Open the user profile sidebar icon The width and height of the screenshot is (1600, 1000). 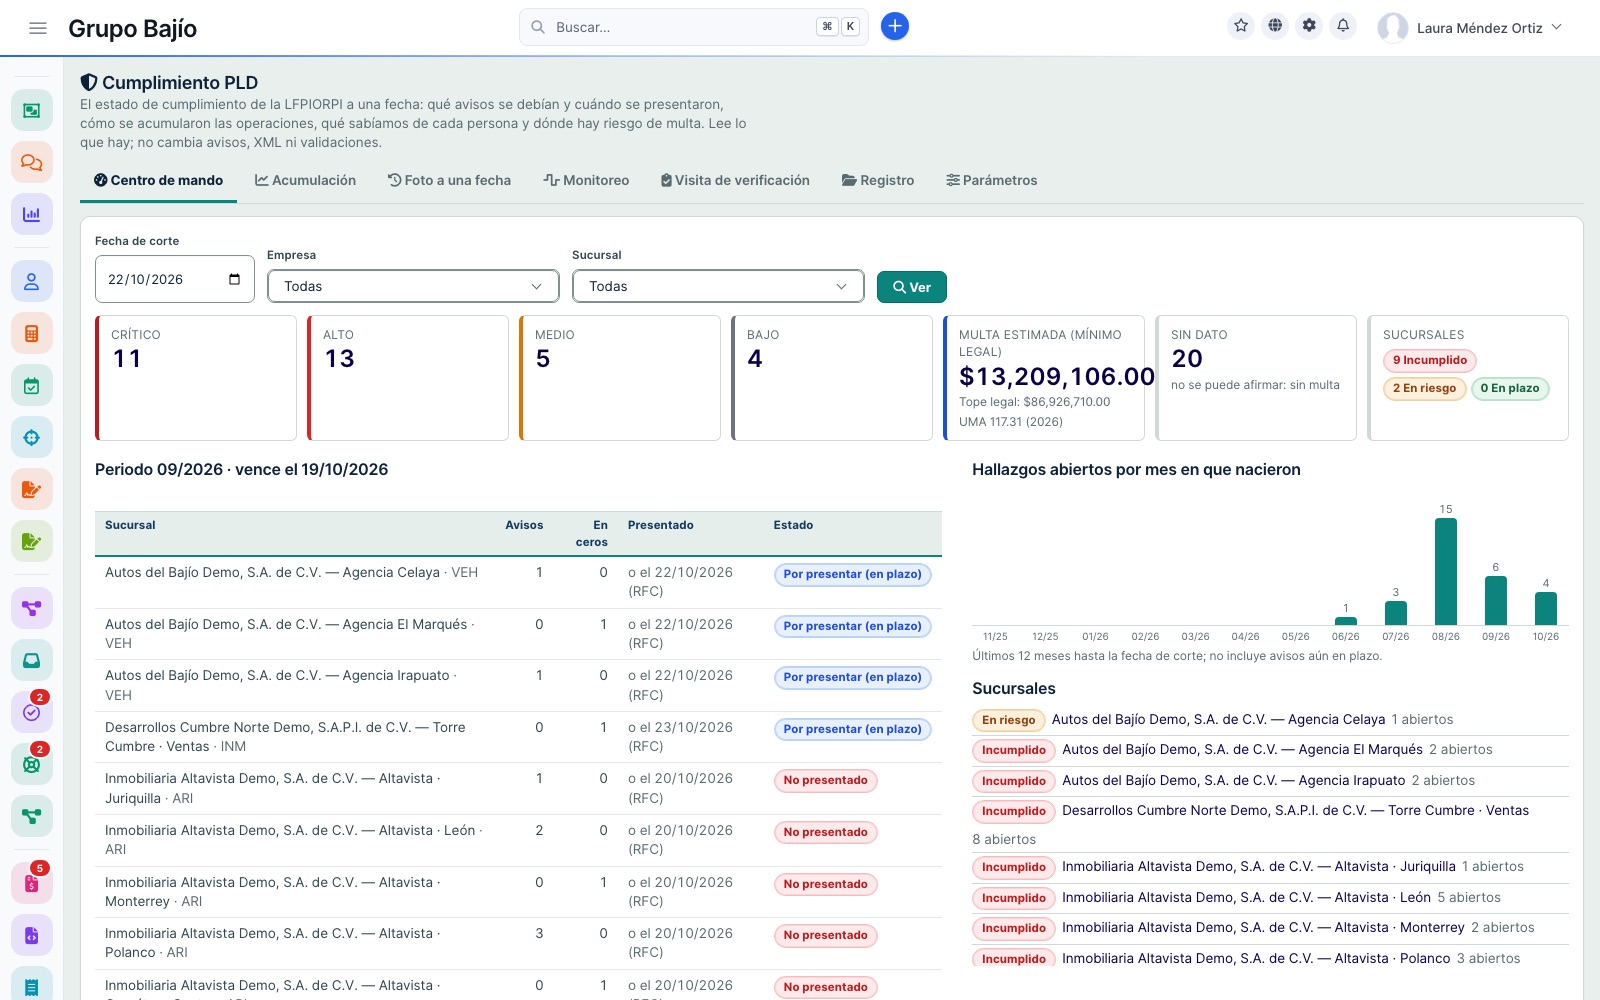[x=32, y=281]
